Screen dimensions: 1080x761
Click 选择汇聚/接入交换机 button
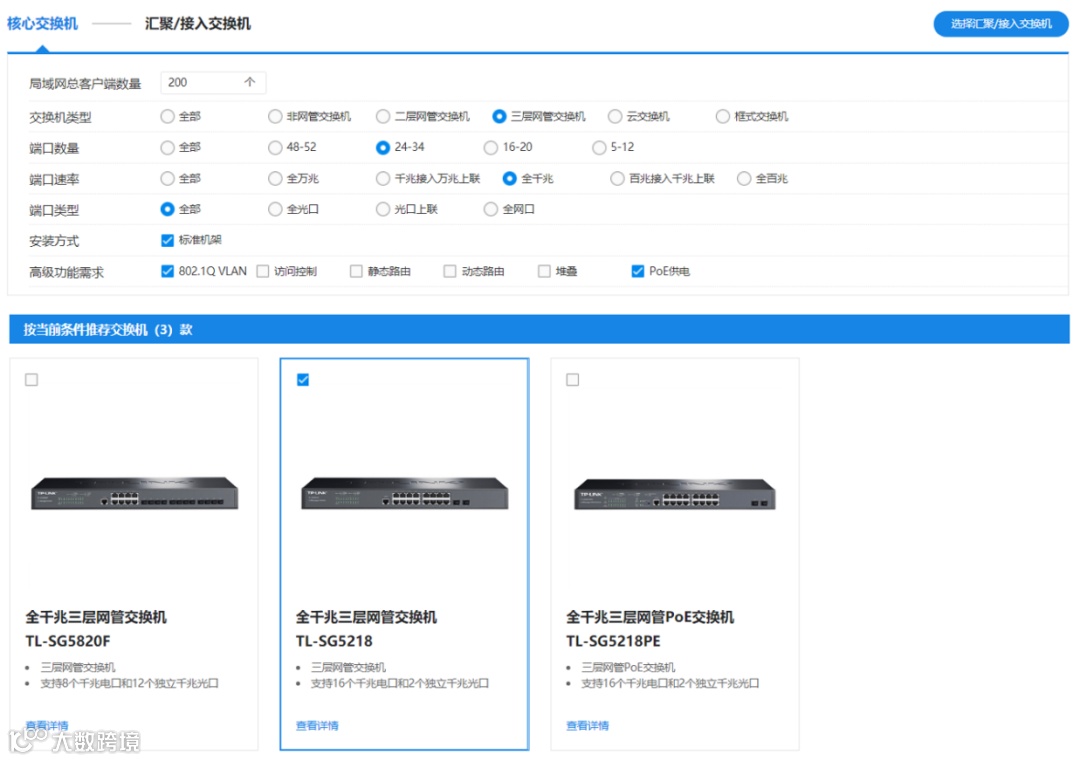click(1001, 24)
